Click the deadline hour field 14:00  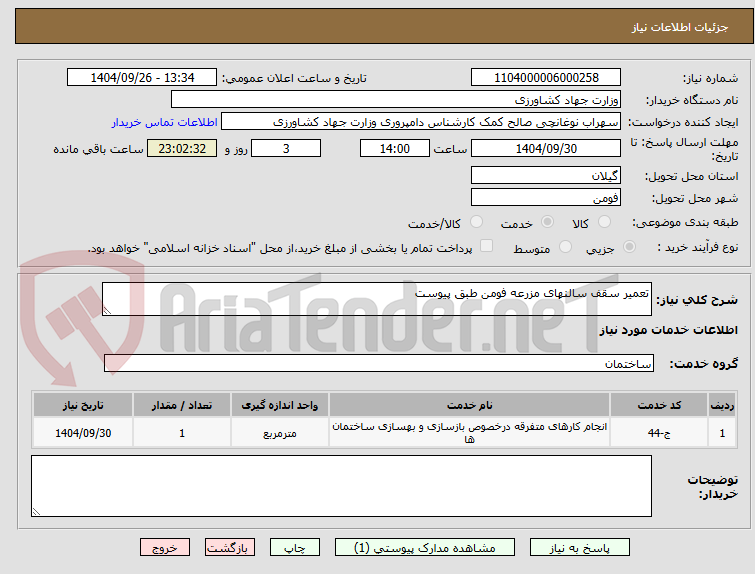(x=395, y=148)
